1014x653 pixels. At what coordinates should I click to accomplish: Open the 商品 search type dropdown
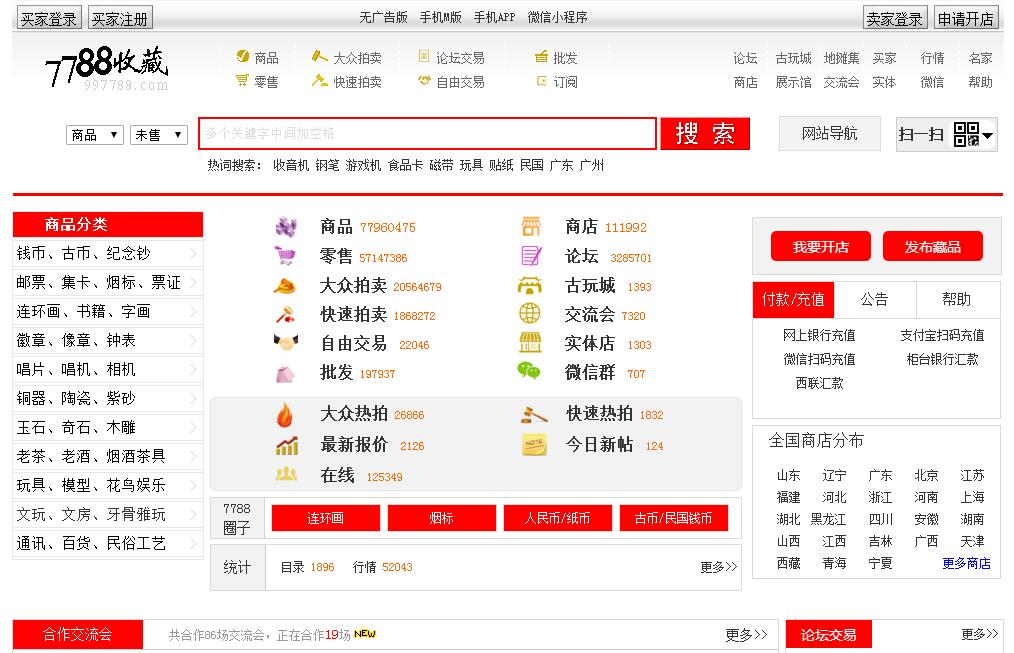tap(95, 134)
